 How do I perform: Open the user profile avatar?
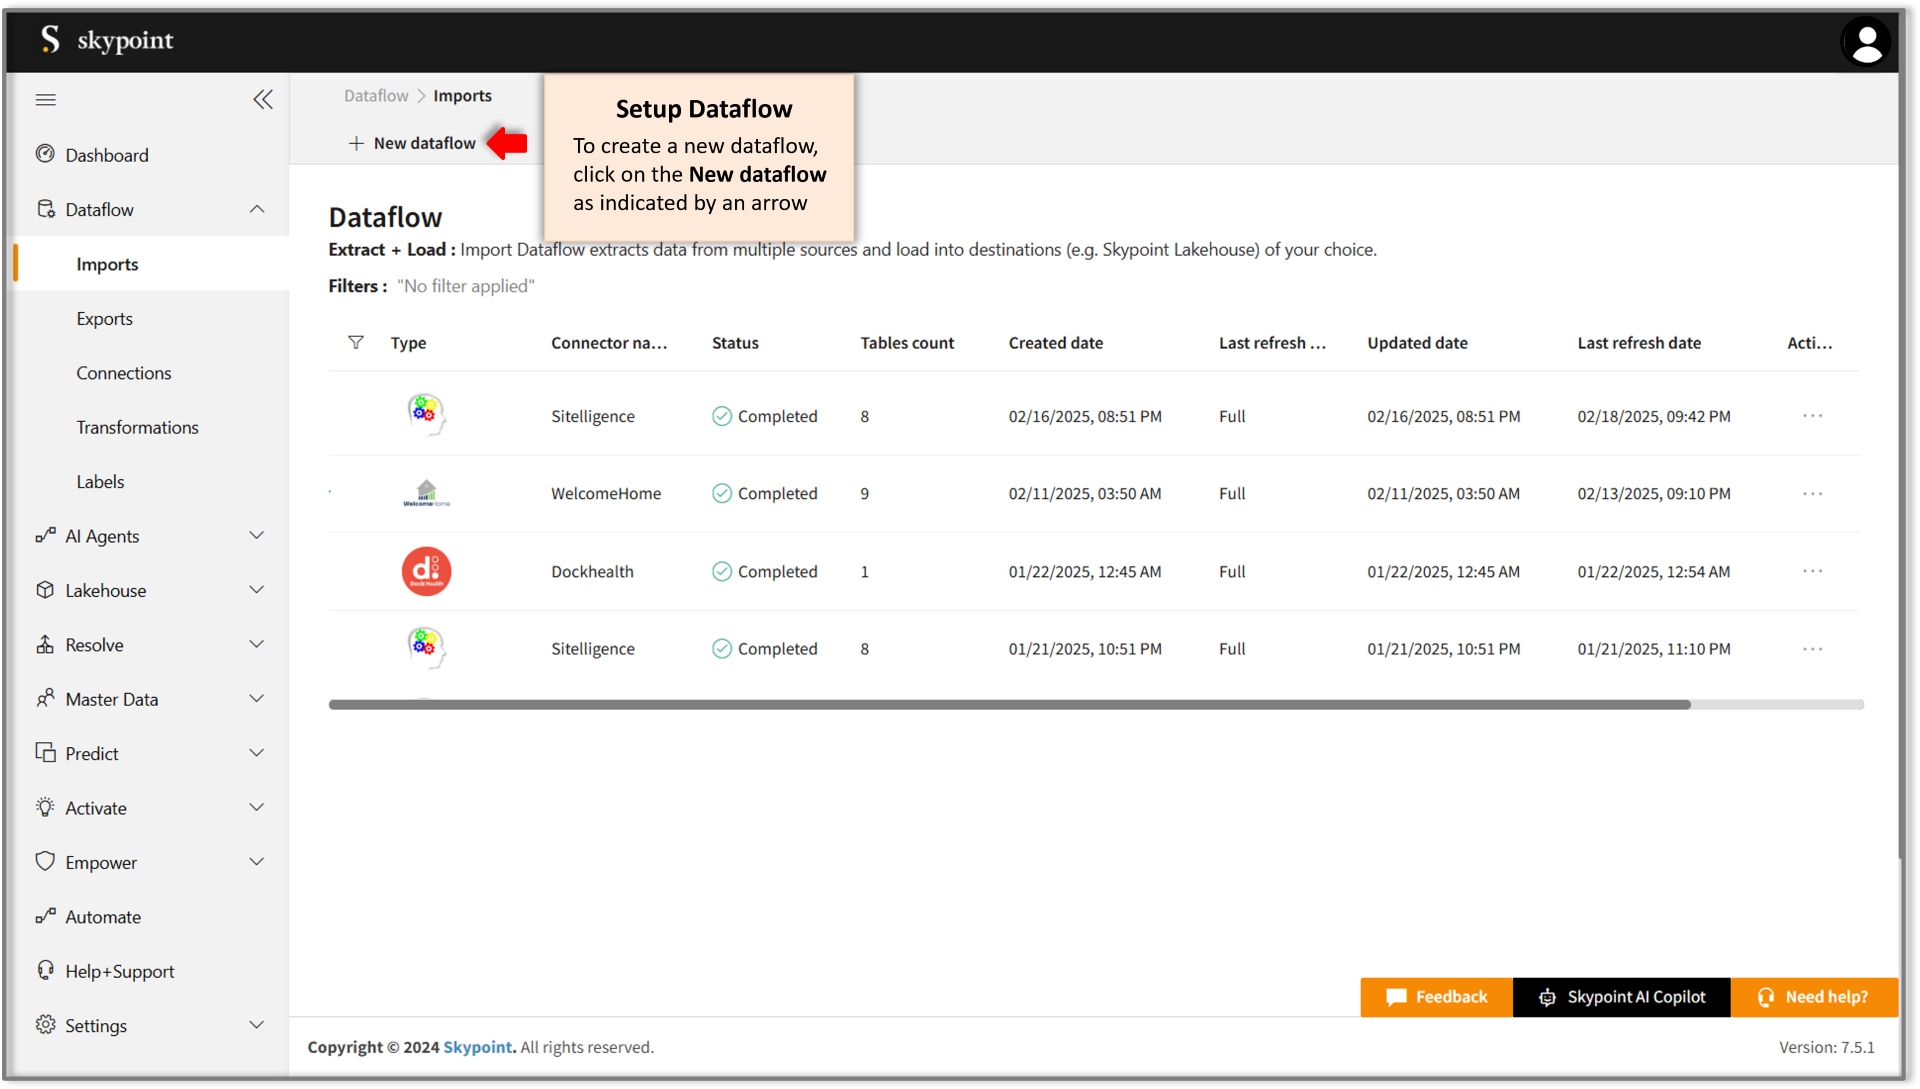click(1866, 42)
